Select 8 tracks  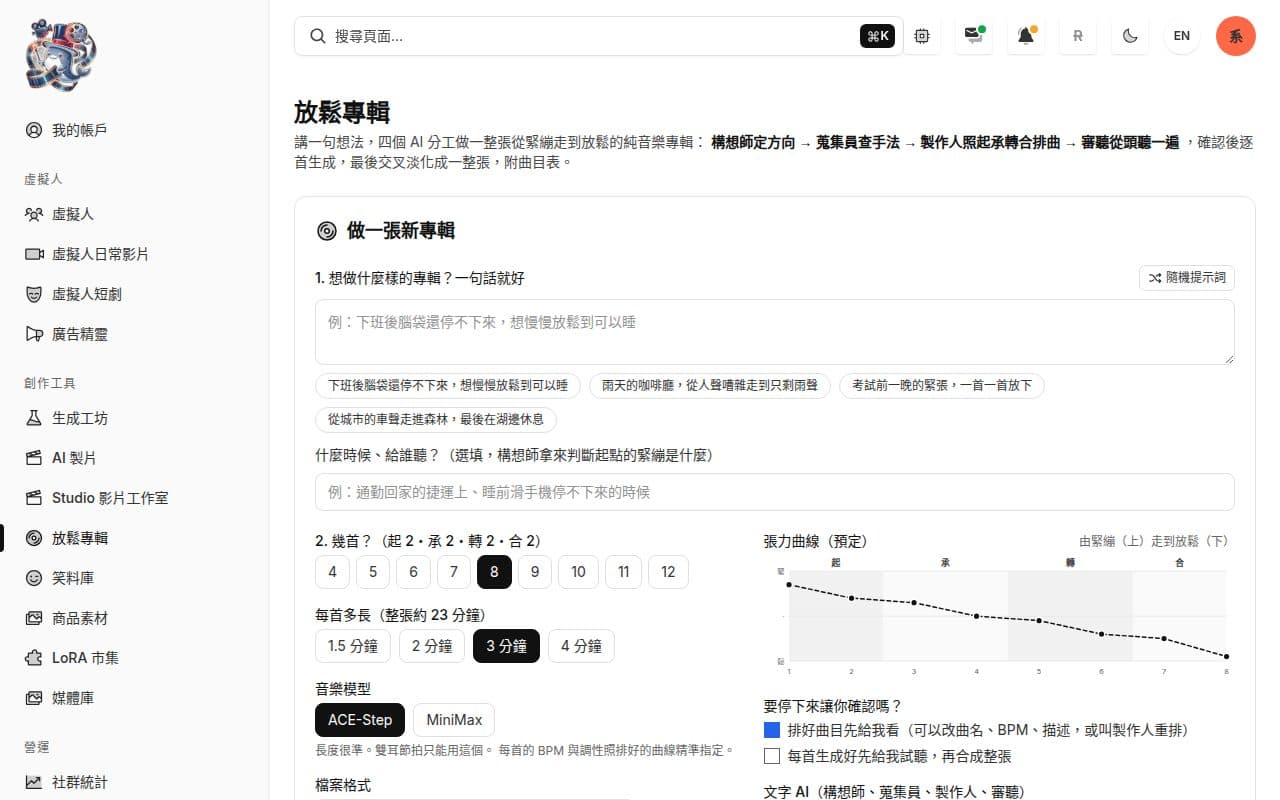[x=494, y=572]
